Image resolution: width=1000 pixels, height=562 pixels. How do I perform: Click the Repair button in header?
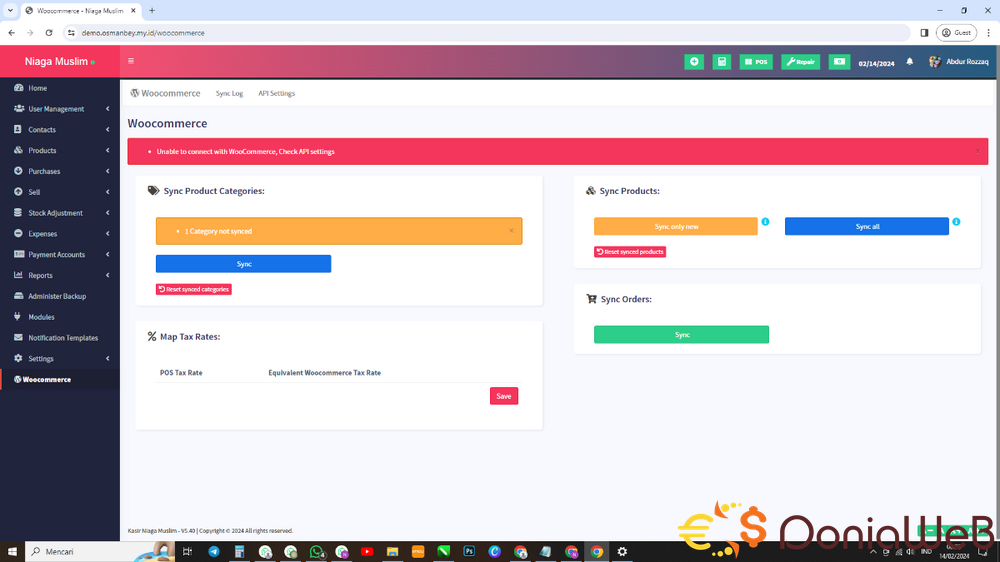coord(800,62)
